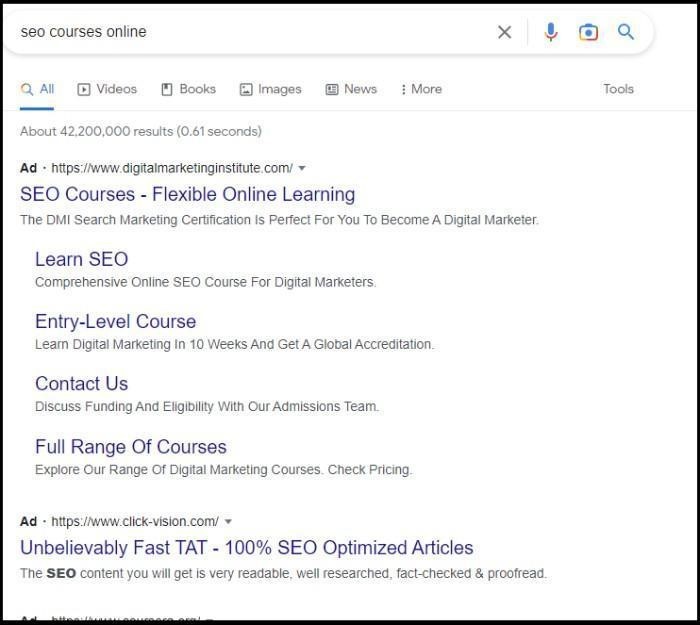Click 'Learn Digital Marketing In 10 Weeks' text
Viewport: 700px width, 625px height.
pyautogui.click(x=234, y=344)
